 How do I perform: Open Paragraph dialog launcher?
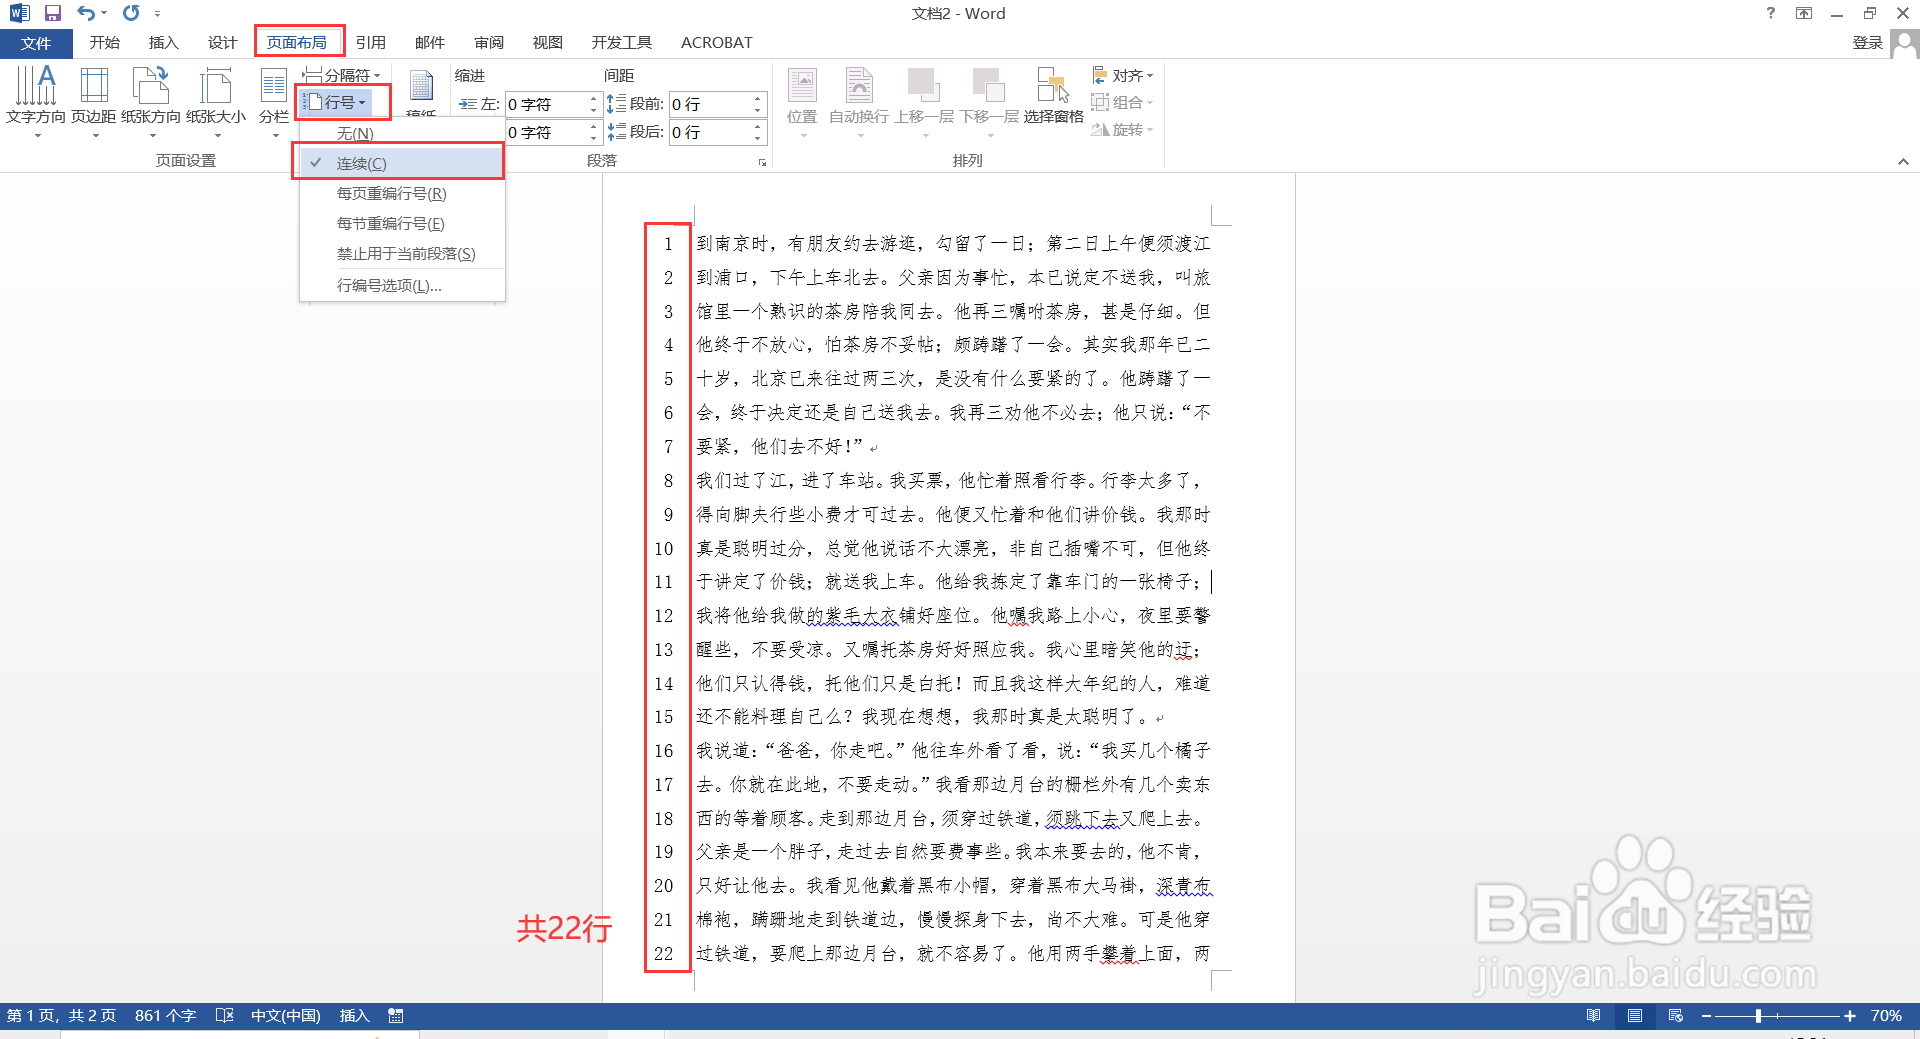pyautogui.click(x=762, y=162)
